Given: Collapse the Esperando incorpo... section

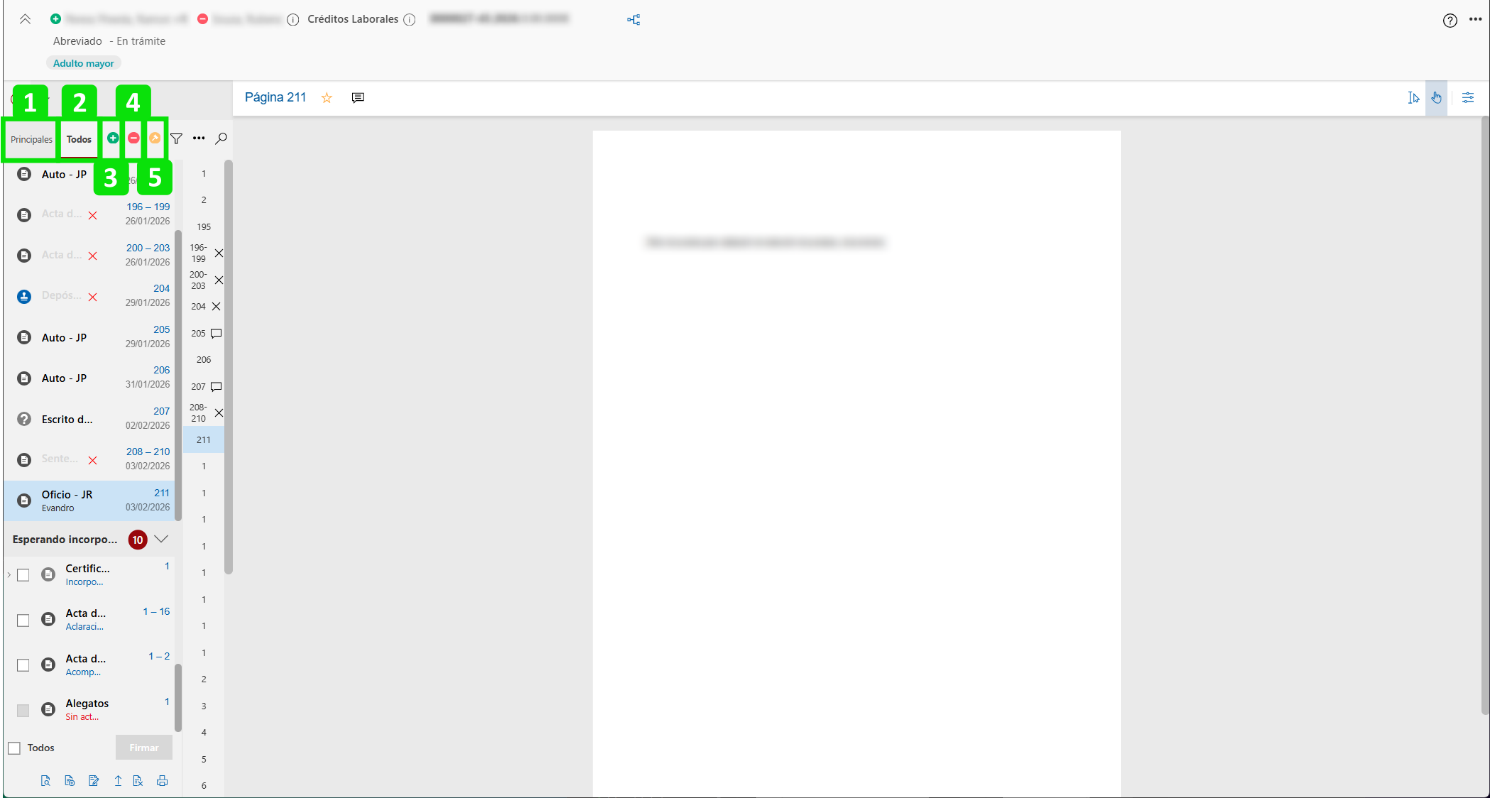Looking at the screenshot, I should tap(161, 539).
